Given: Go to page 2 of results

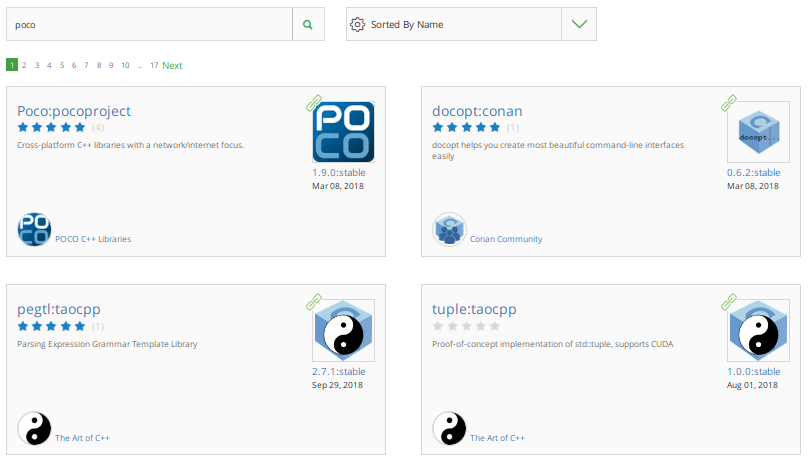Looking at the screenshot, I should coord(24,65).
